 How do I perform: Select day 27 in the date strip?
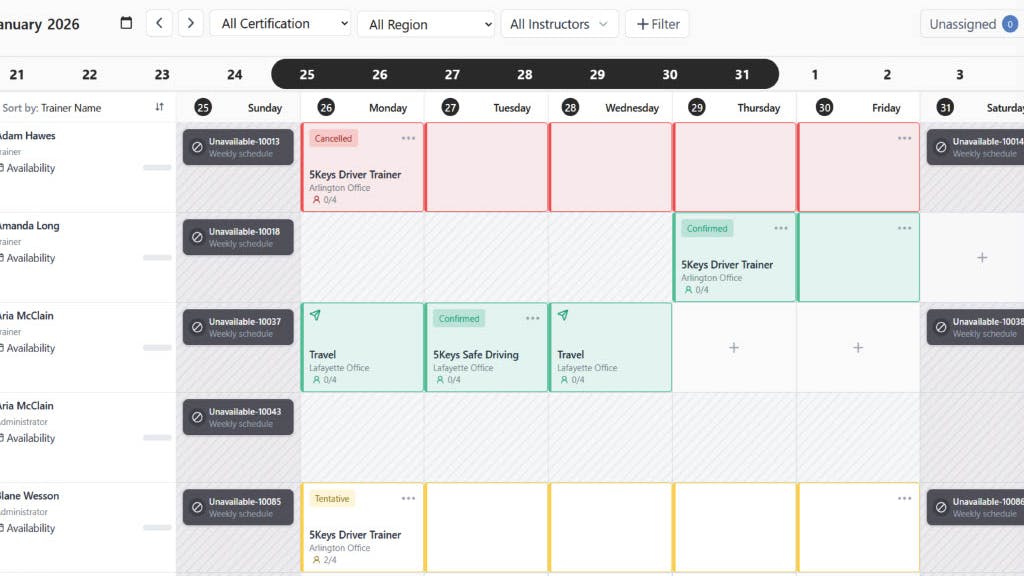(452, 74)
